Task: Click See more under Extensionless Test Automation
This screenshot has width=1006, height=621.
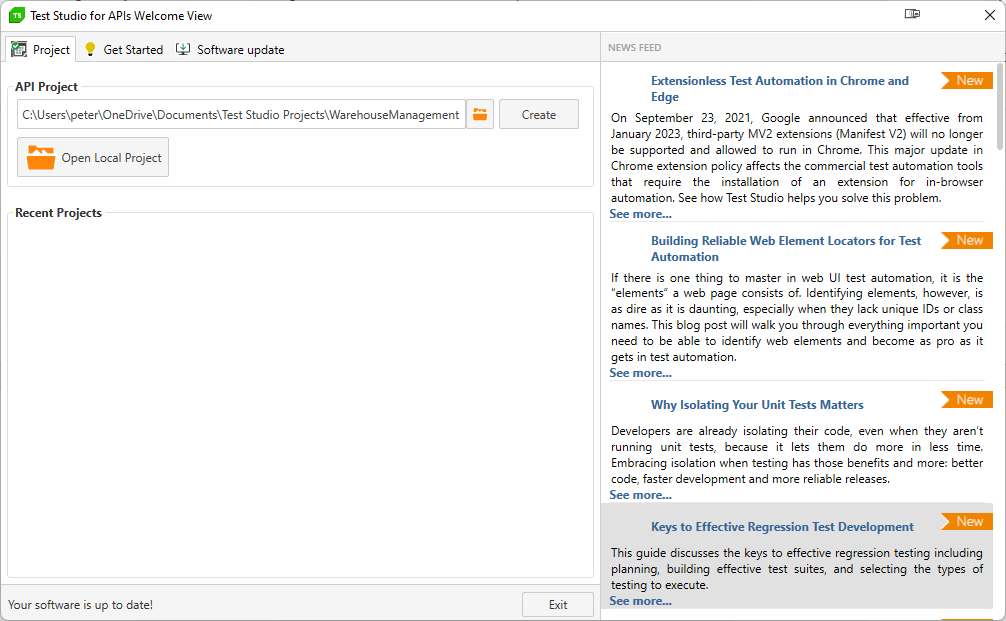Action: point(640,214)
